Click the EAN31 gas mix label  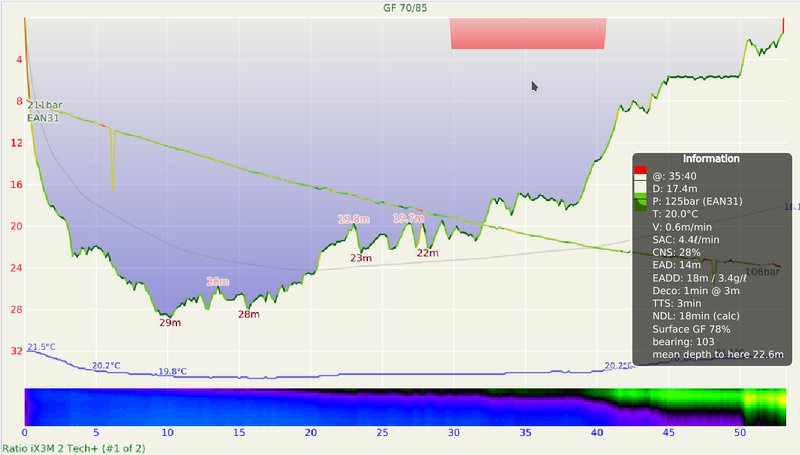click(x=45, y=118)
